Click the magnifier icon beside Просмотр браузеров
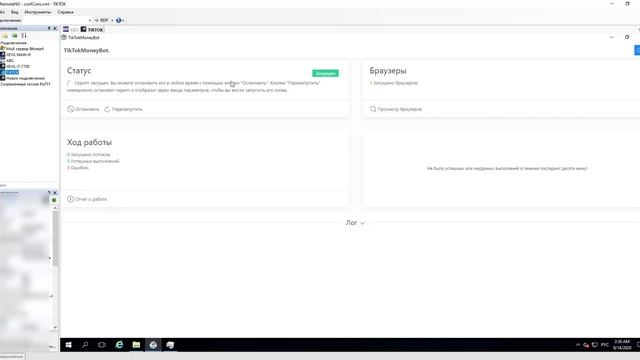This screenshot has height=360, width=640. [373, 109]
